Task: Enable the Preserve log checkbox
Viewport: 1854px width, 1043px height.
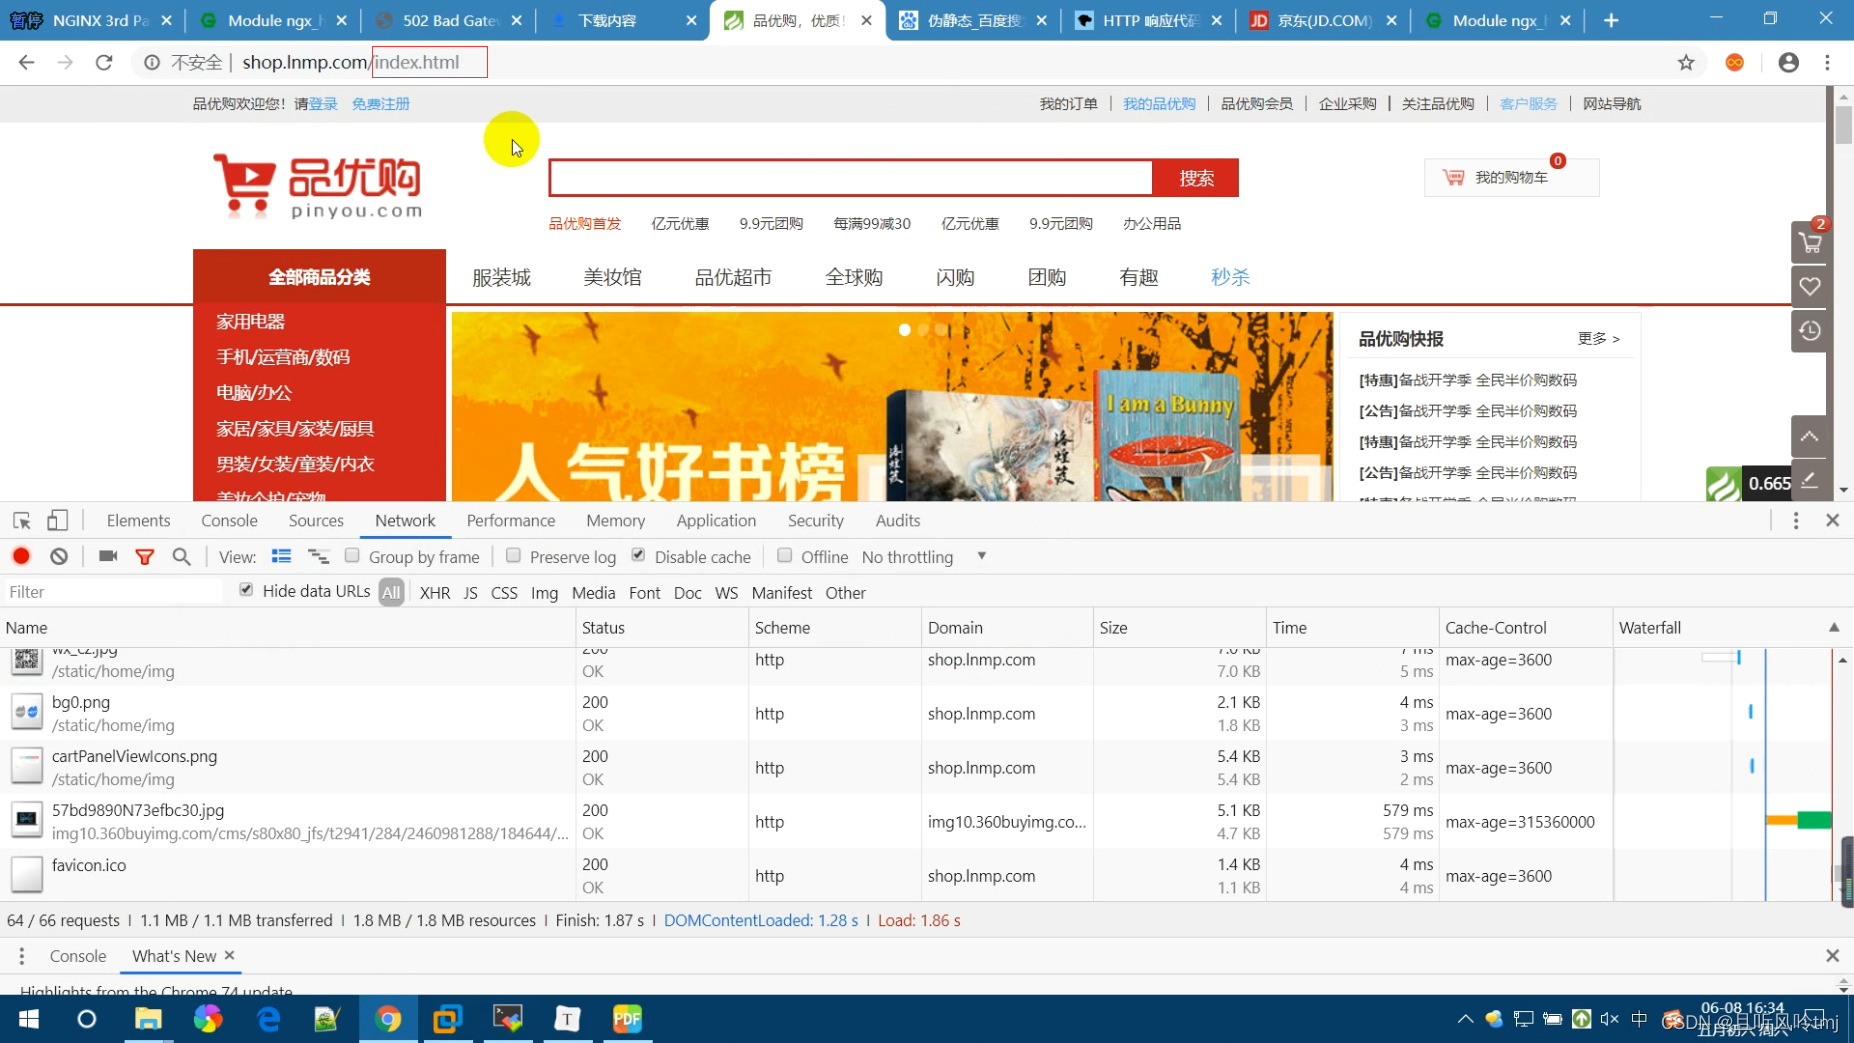Action: point(514,556)
